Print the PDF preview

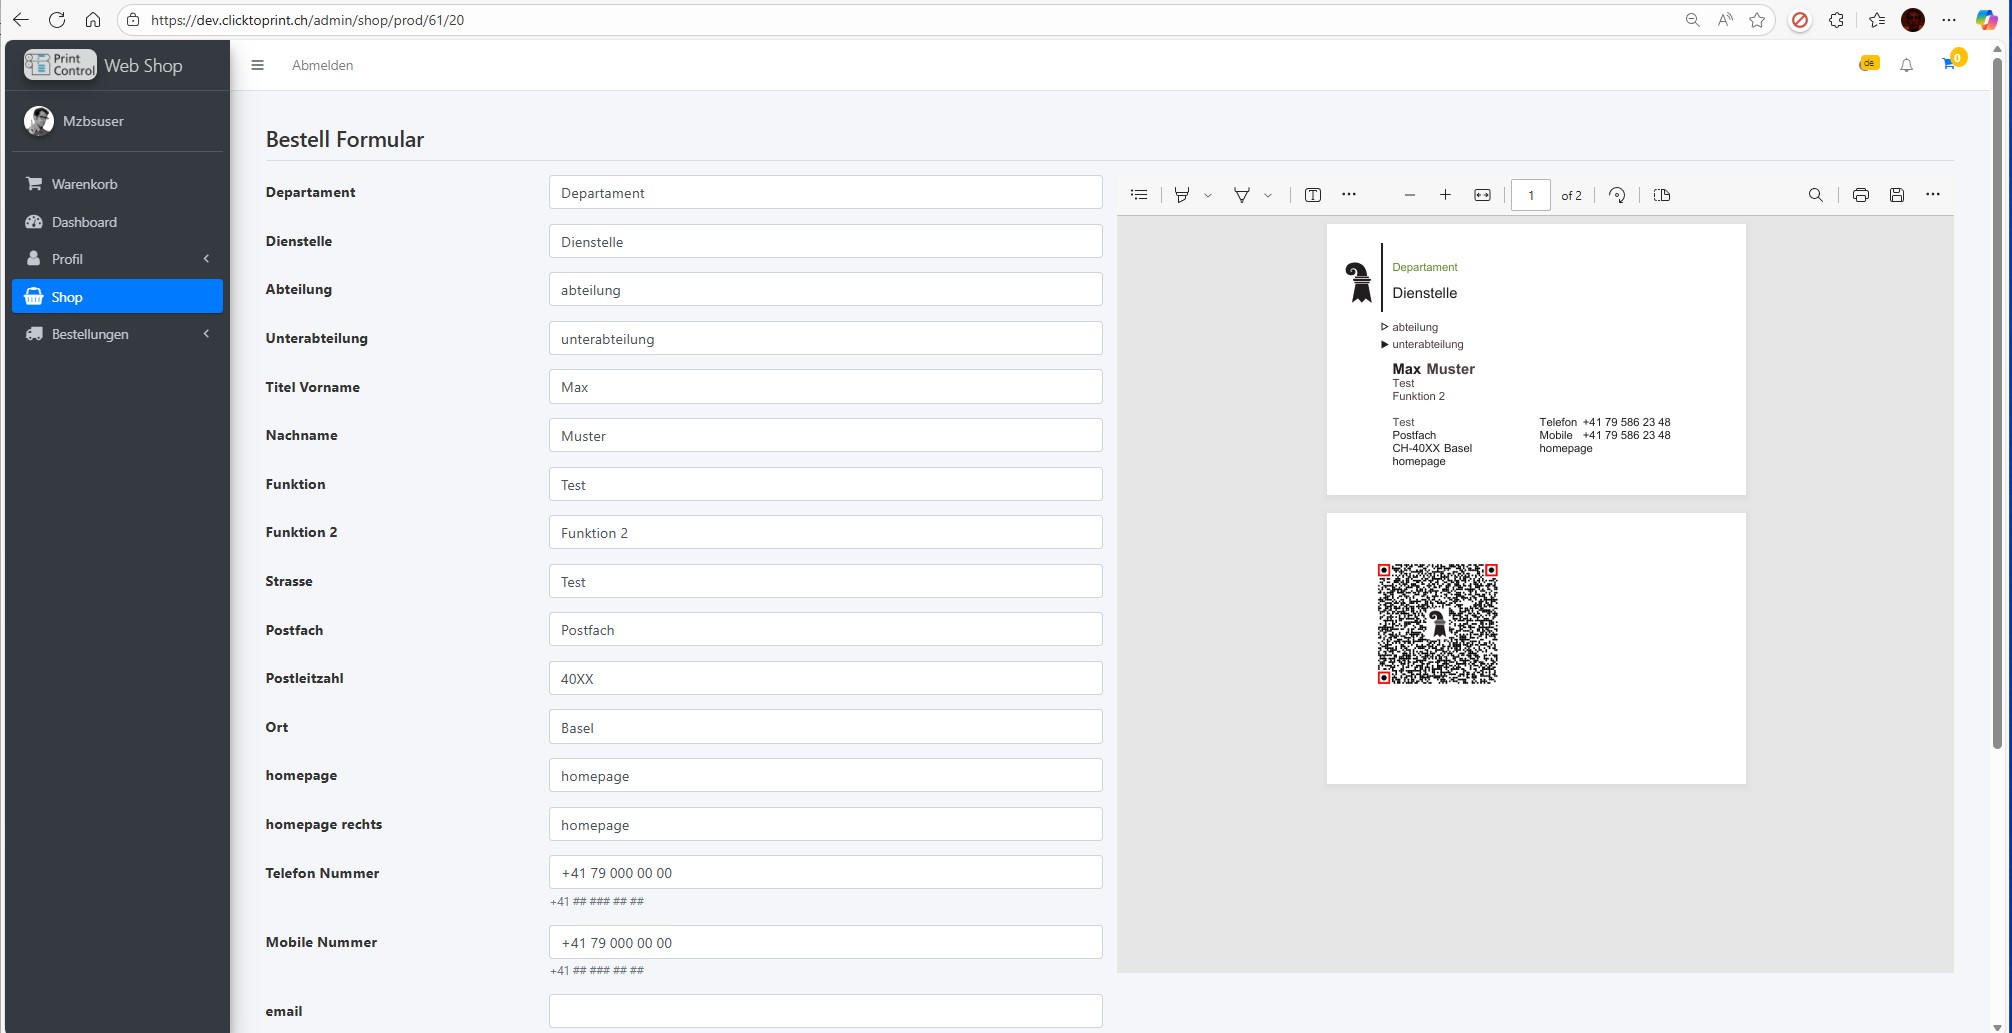(x=1860, y=195)
